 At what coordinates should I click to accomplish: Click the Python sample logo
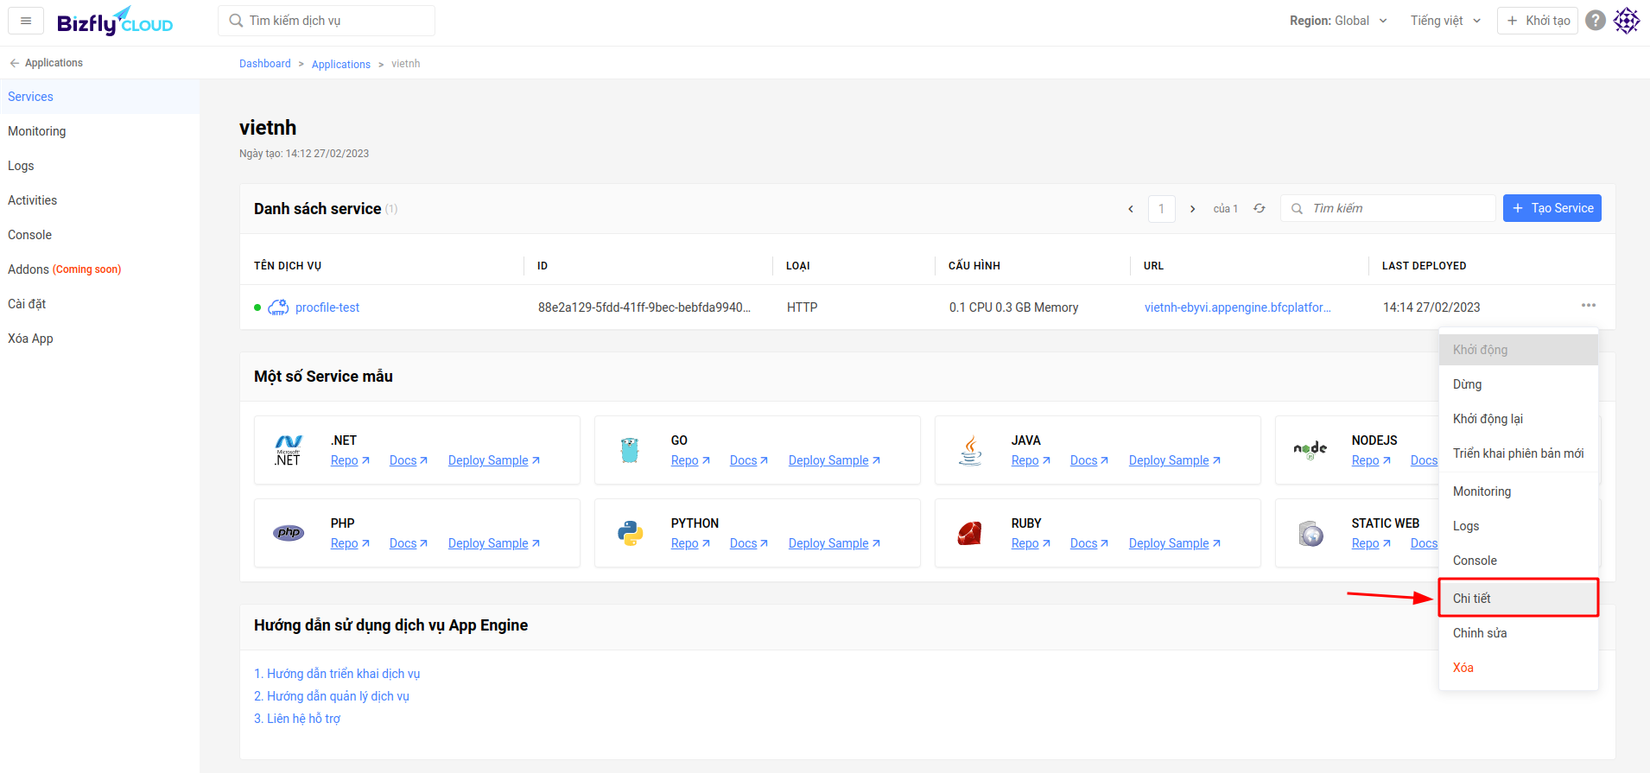(630, 533)
